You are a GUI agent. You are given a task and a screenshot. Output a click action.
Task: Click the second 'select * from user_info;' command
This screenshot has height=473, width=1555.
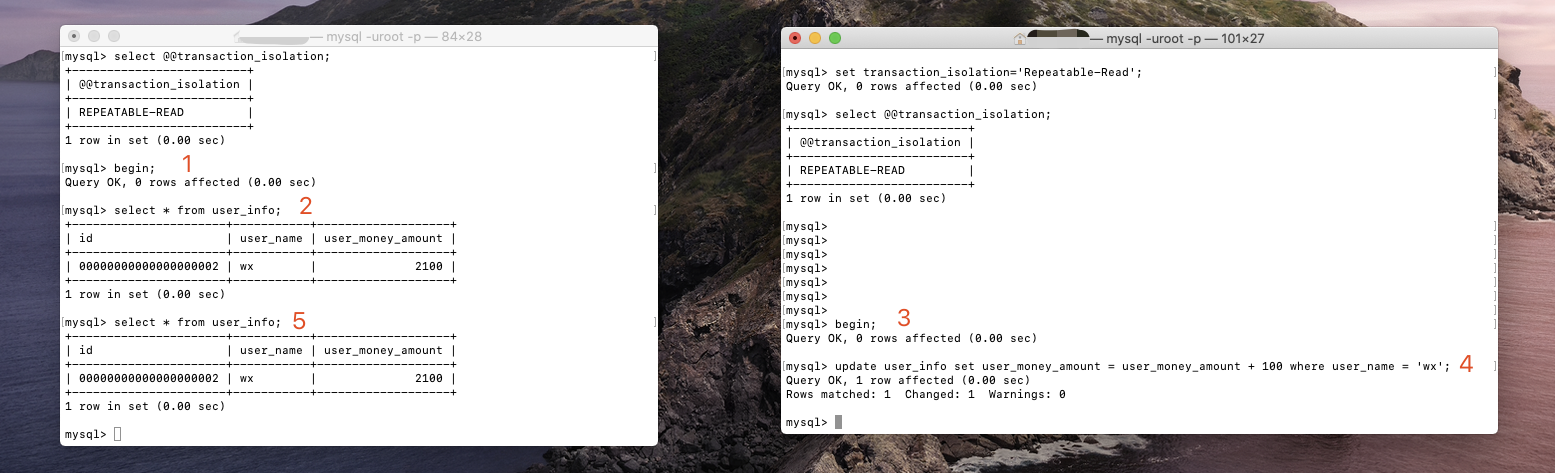[x=198, y=322]
